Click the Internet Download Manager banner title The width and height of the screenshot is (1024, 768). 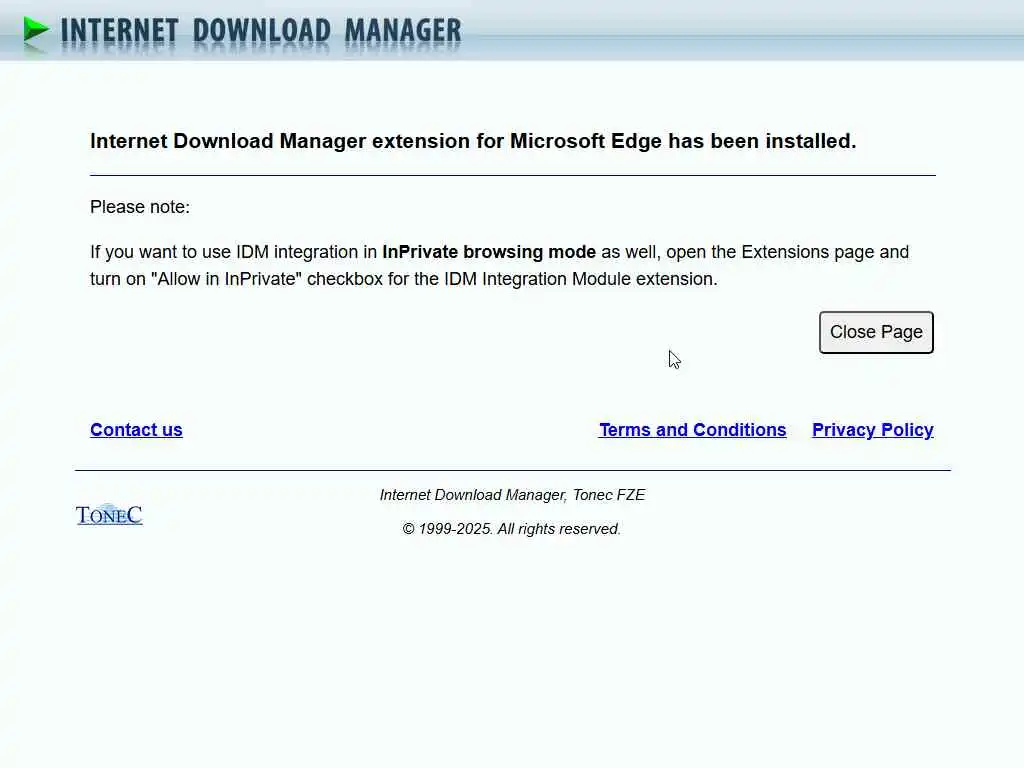(x=261, y=31)
